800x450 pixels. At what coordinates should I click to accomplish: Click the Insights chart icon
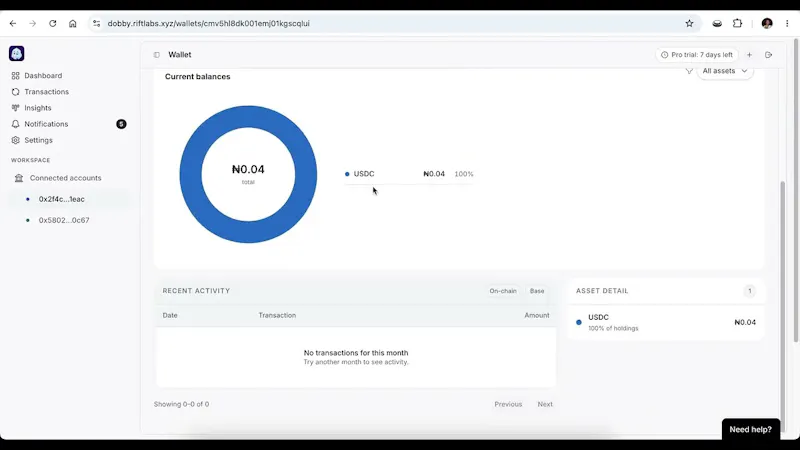pyautogui.click(x=15, y=108)
